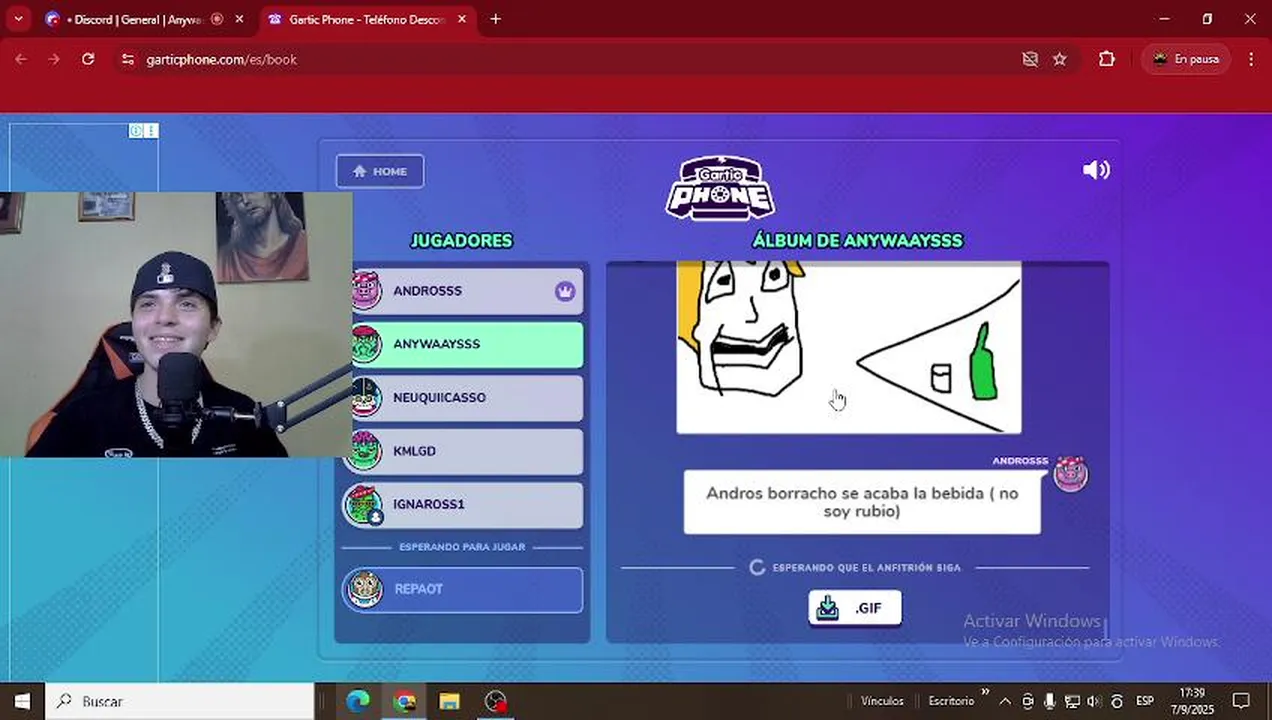Viewport: 1272px width, 720px height.
Task: Click the JUGADORES heading
Action: coord(461,241)
